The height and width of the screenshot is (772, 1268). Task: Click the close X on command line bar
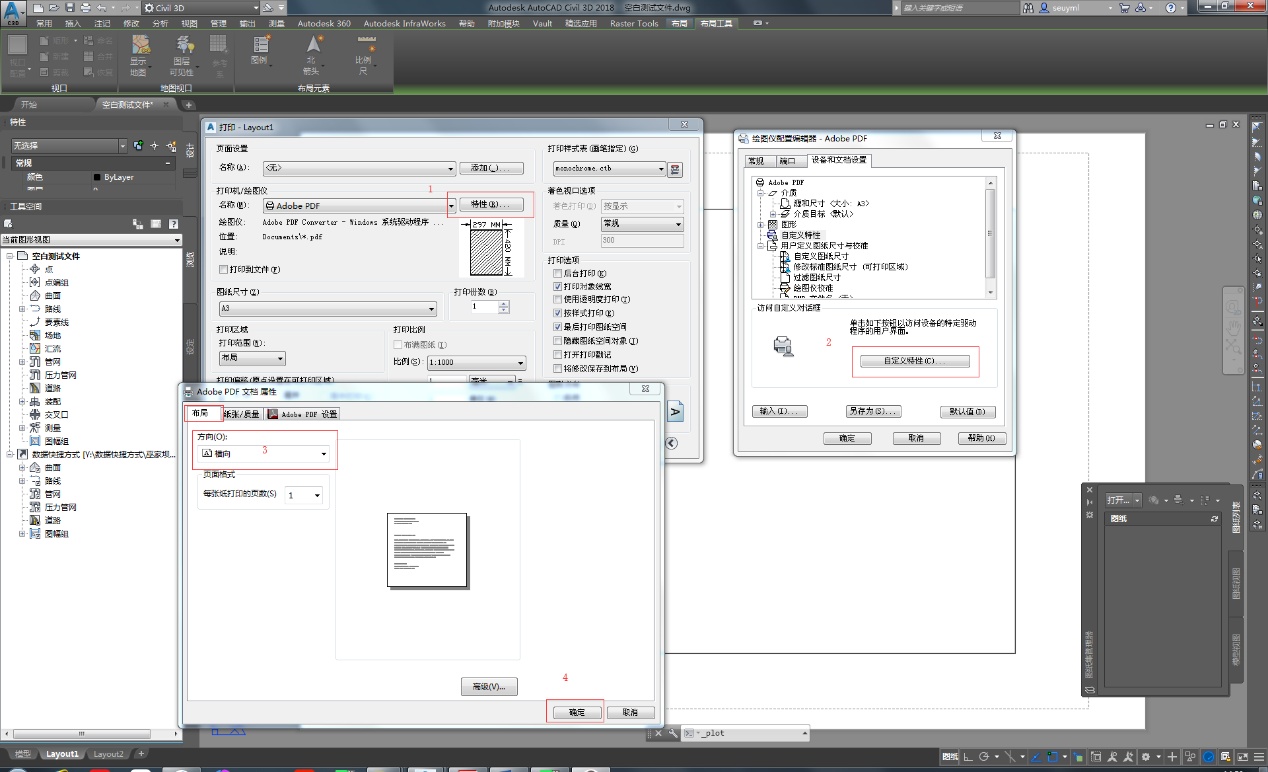[x=657, y=733]
